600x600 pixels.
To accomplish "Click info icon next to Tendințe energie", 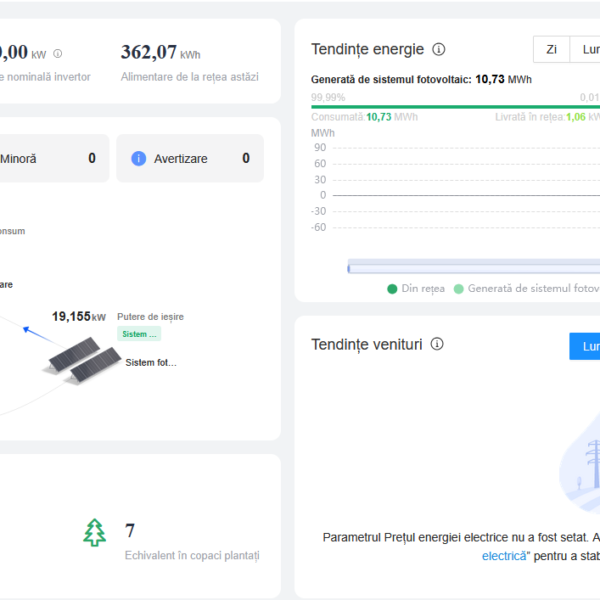I will [439, 49].
